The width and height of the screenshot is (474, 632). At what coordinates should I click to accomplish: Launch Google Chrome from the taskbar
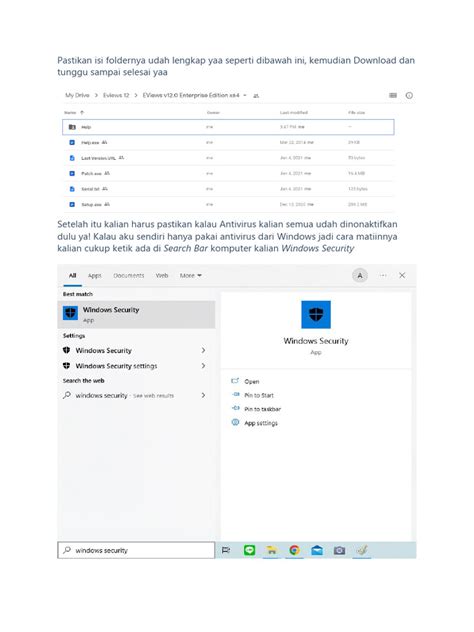(x=295, y=550)
